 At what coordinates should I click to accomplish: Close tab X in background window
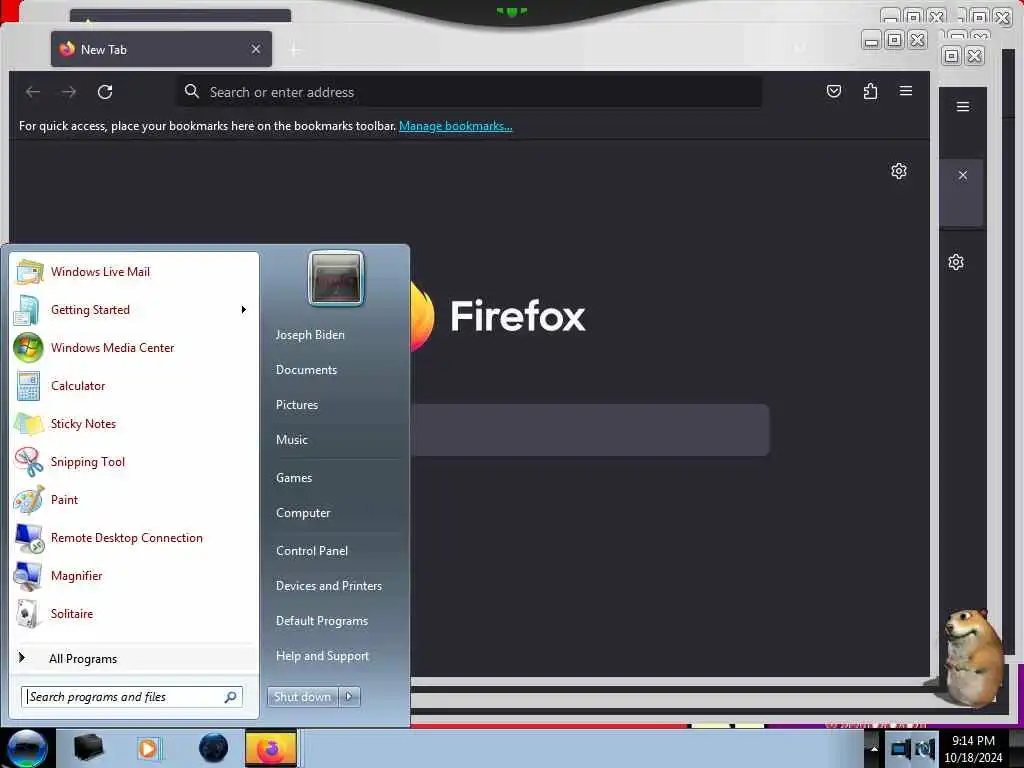pyautogui.click(x=963, y=175)
